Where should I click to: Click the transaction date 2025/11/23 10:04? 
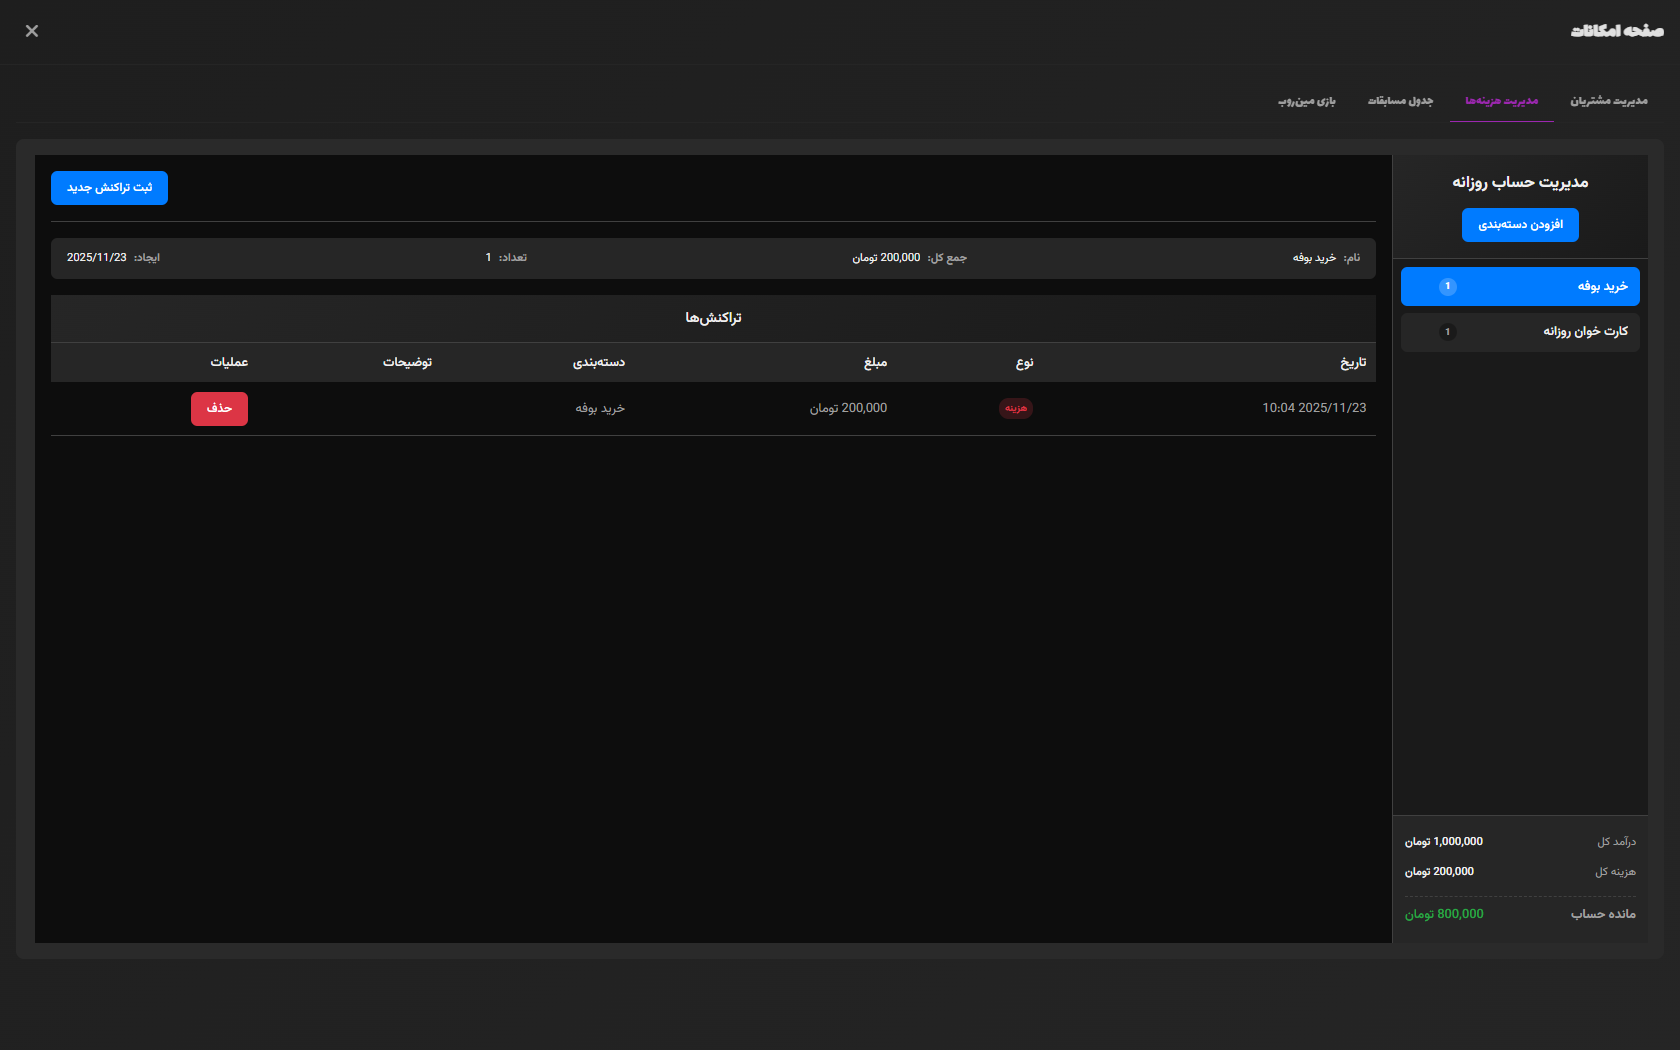point(1314,409)
